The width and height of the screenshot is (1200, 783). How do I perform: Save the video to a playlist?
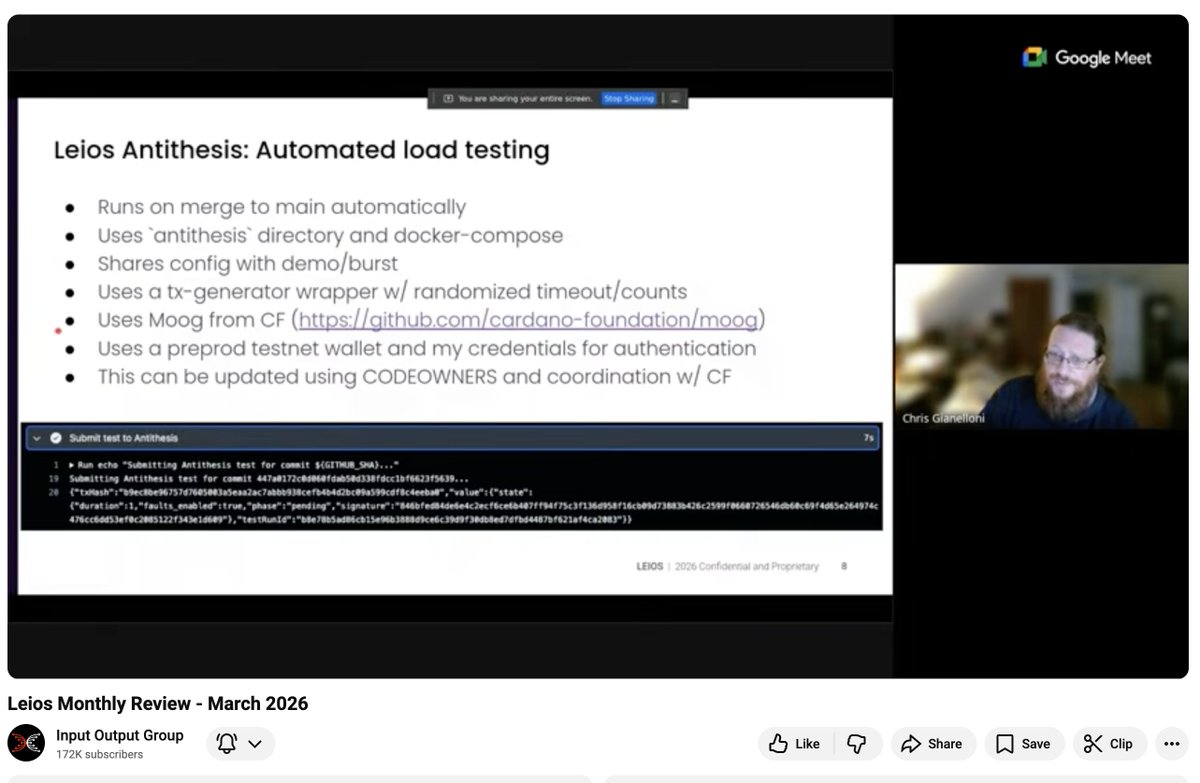click(1024, 743)
